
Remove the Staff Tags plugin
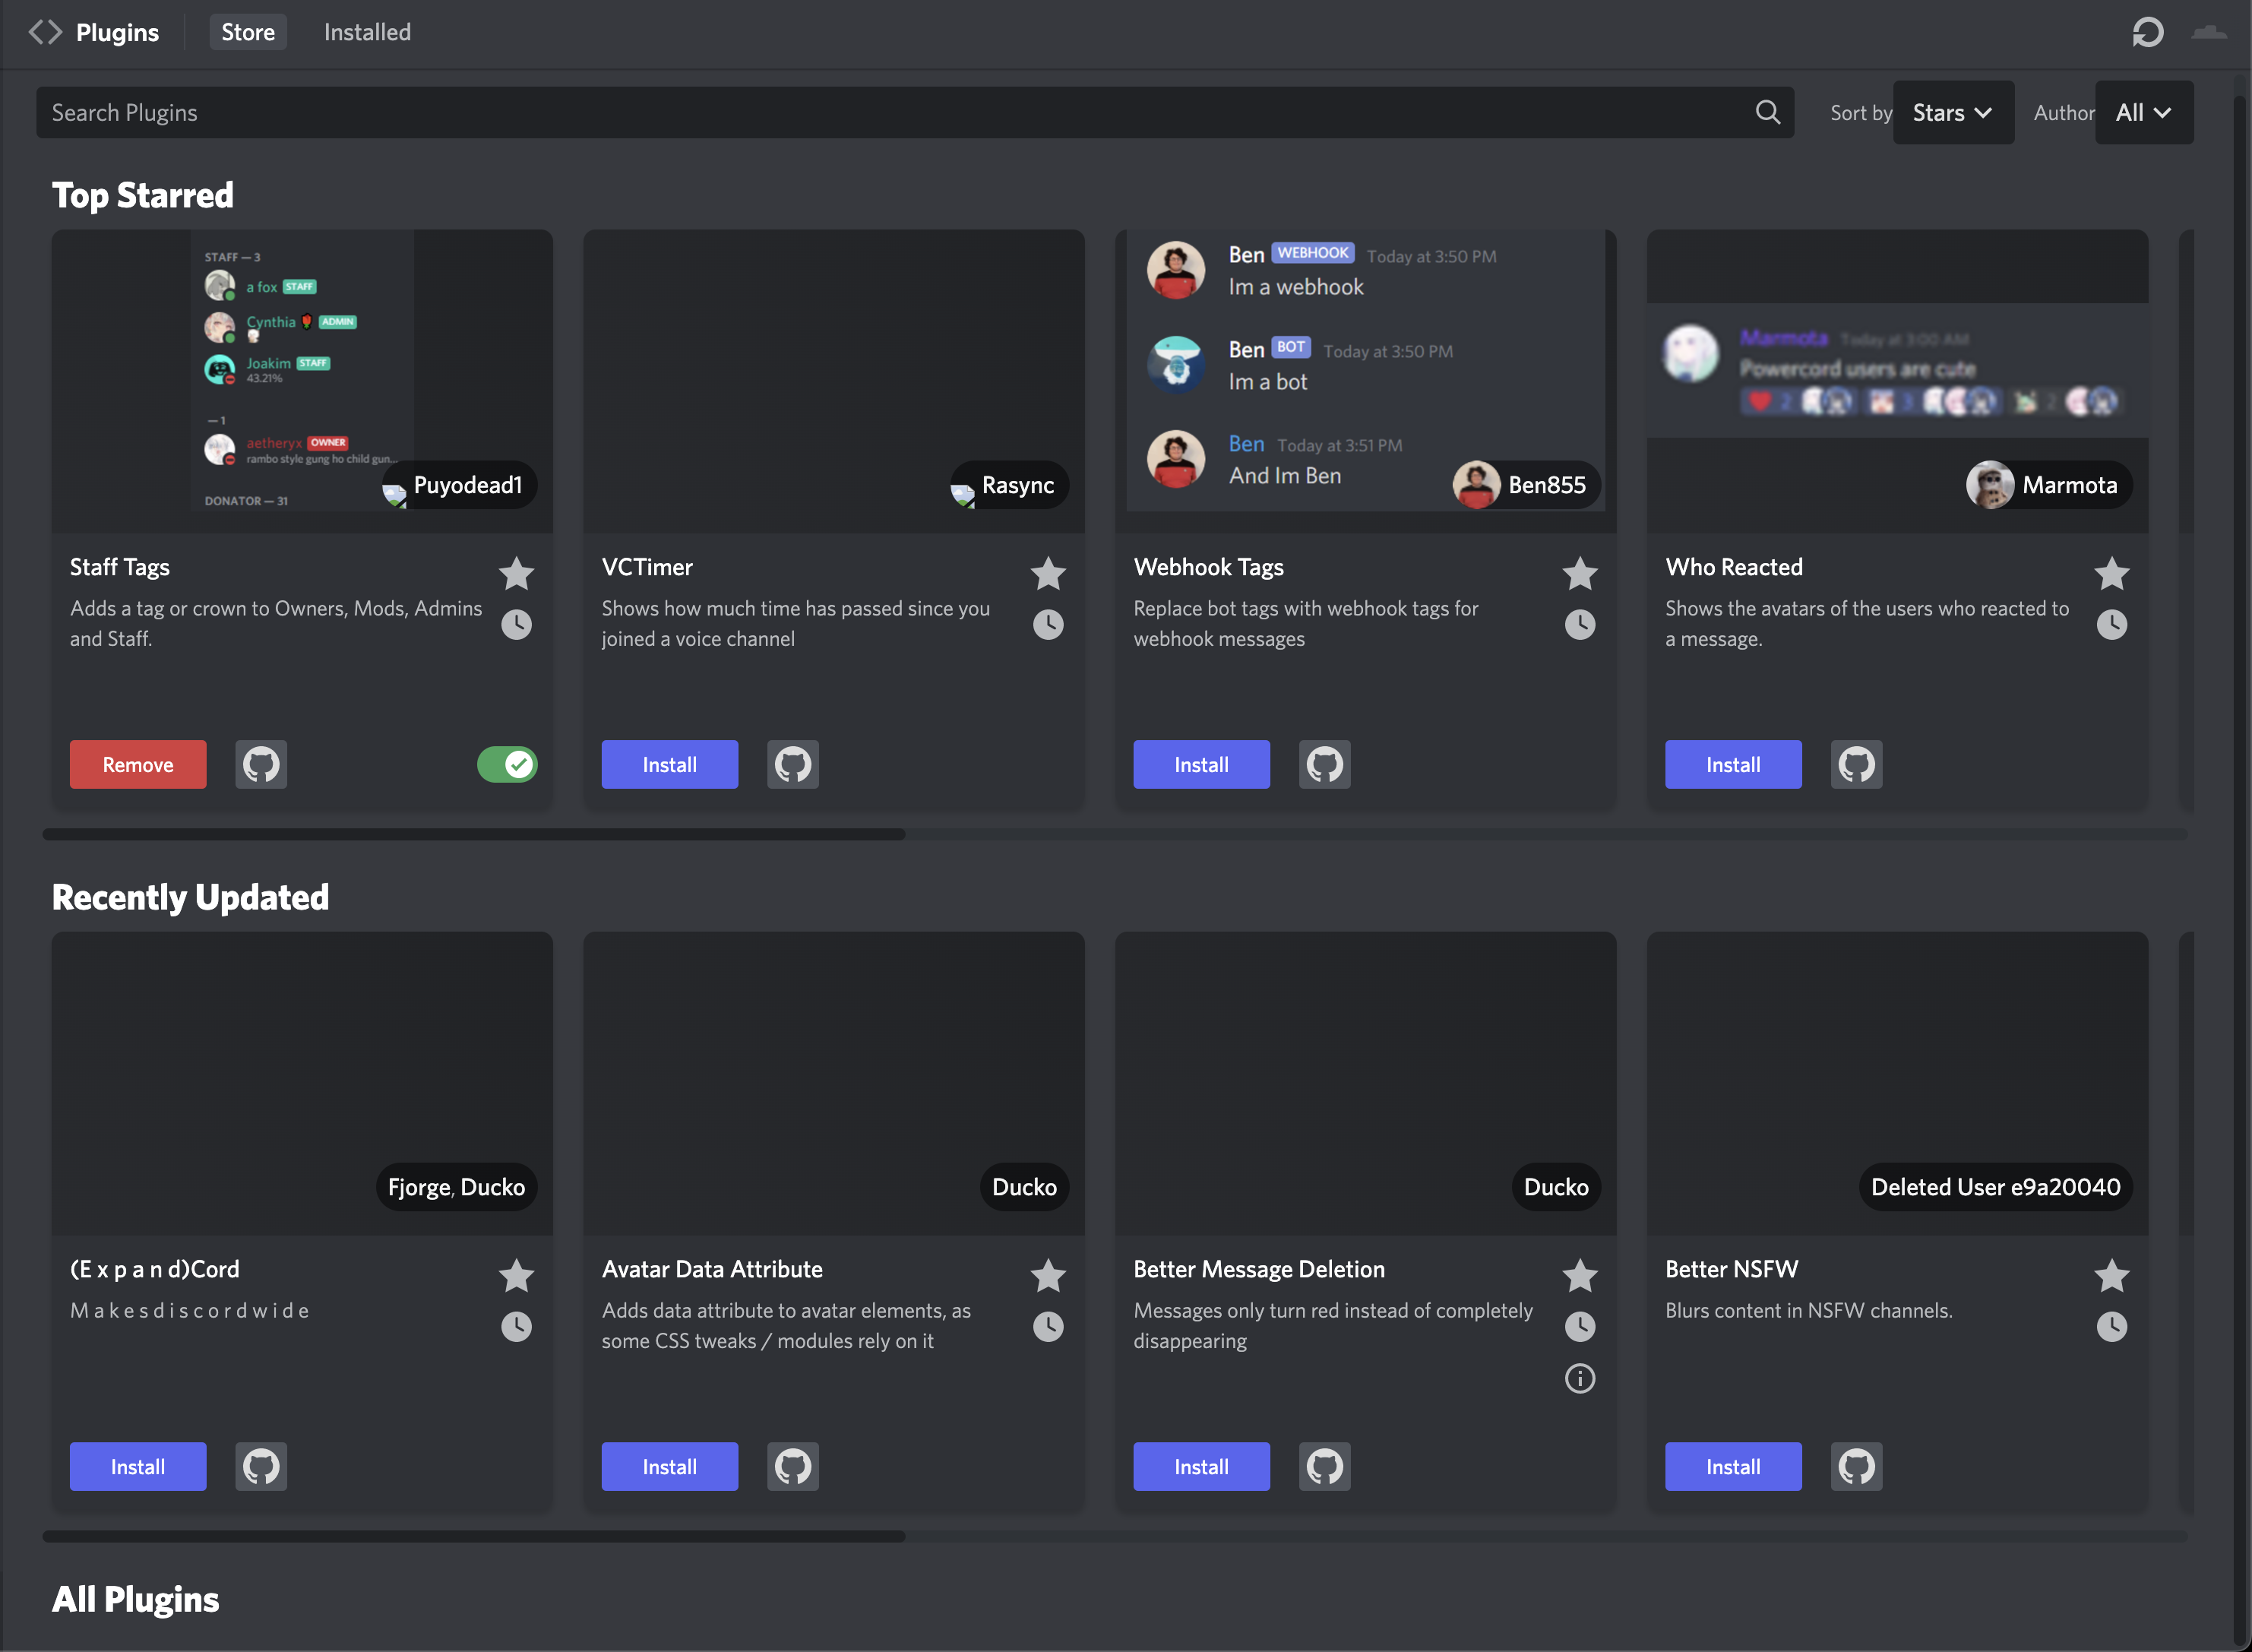(x=137, y=764)
